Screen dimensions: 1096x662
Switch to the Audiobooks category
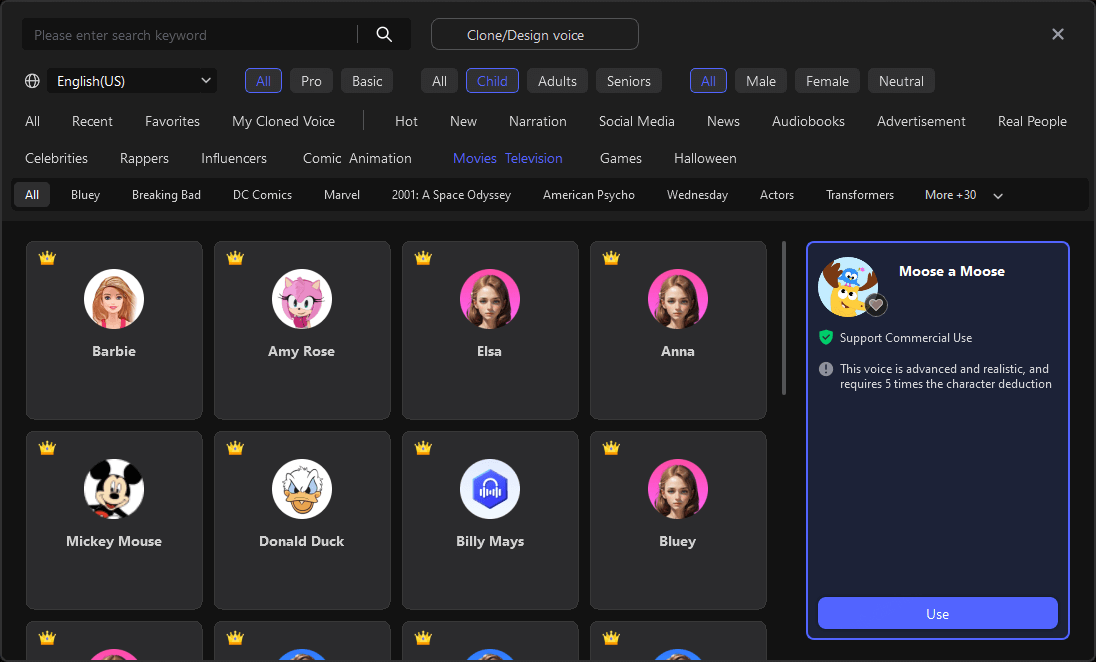pos(808,121)
